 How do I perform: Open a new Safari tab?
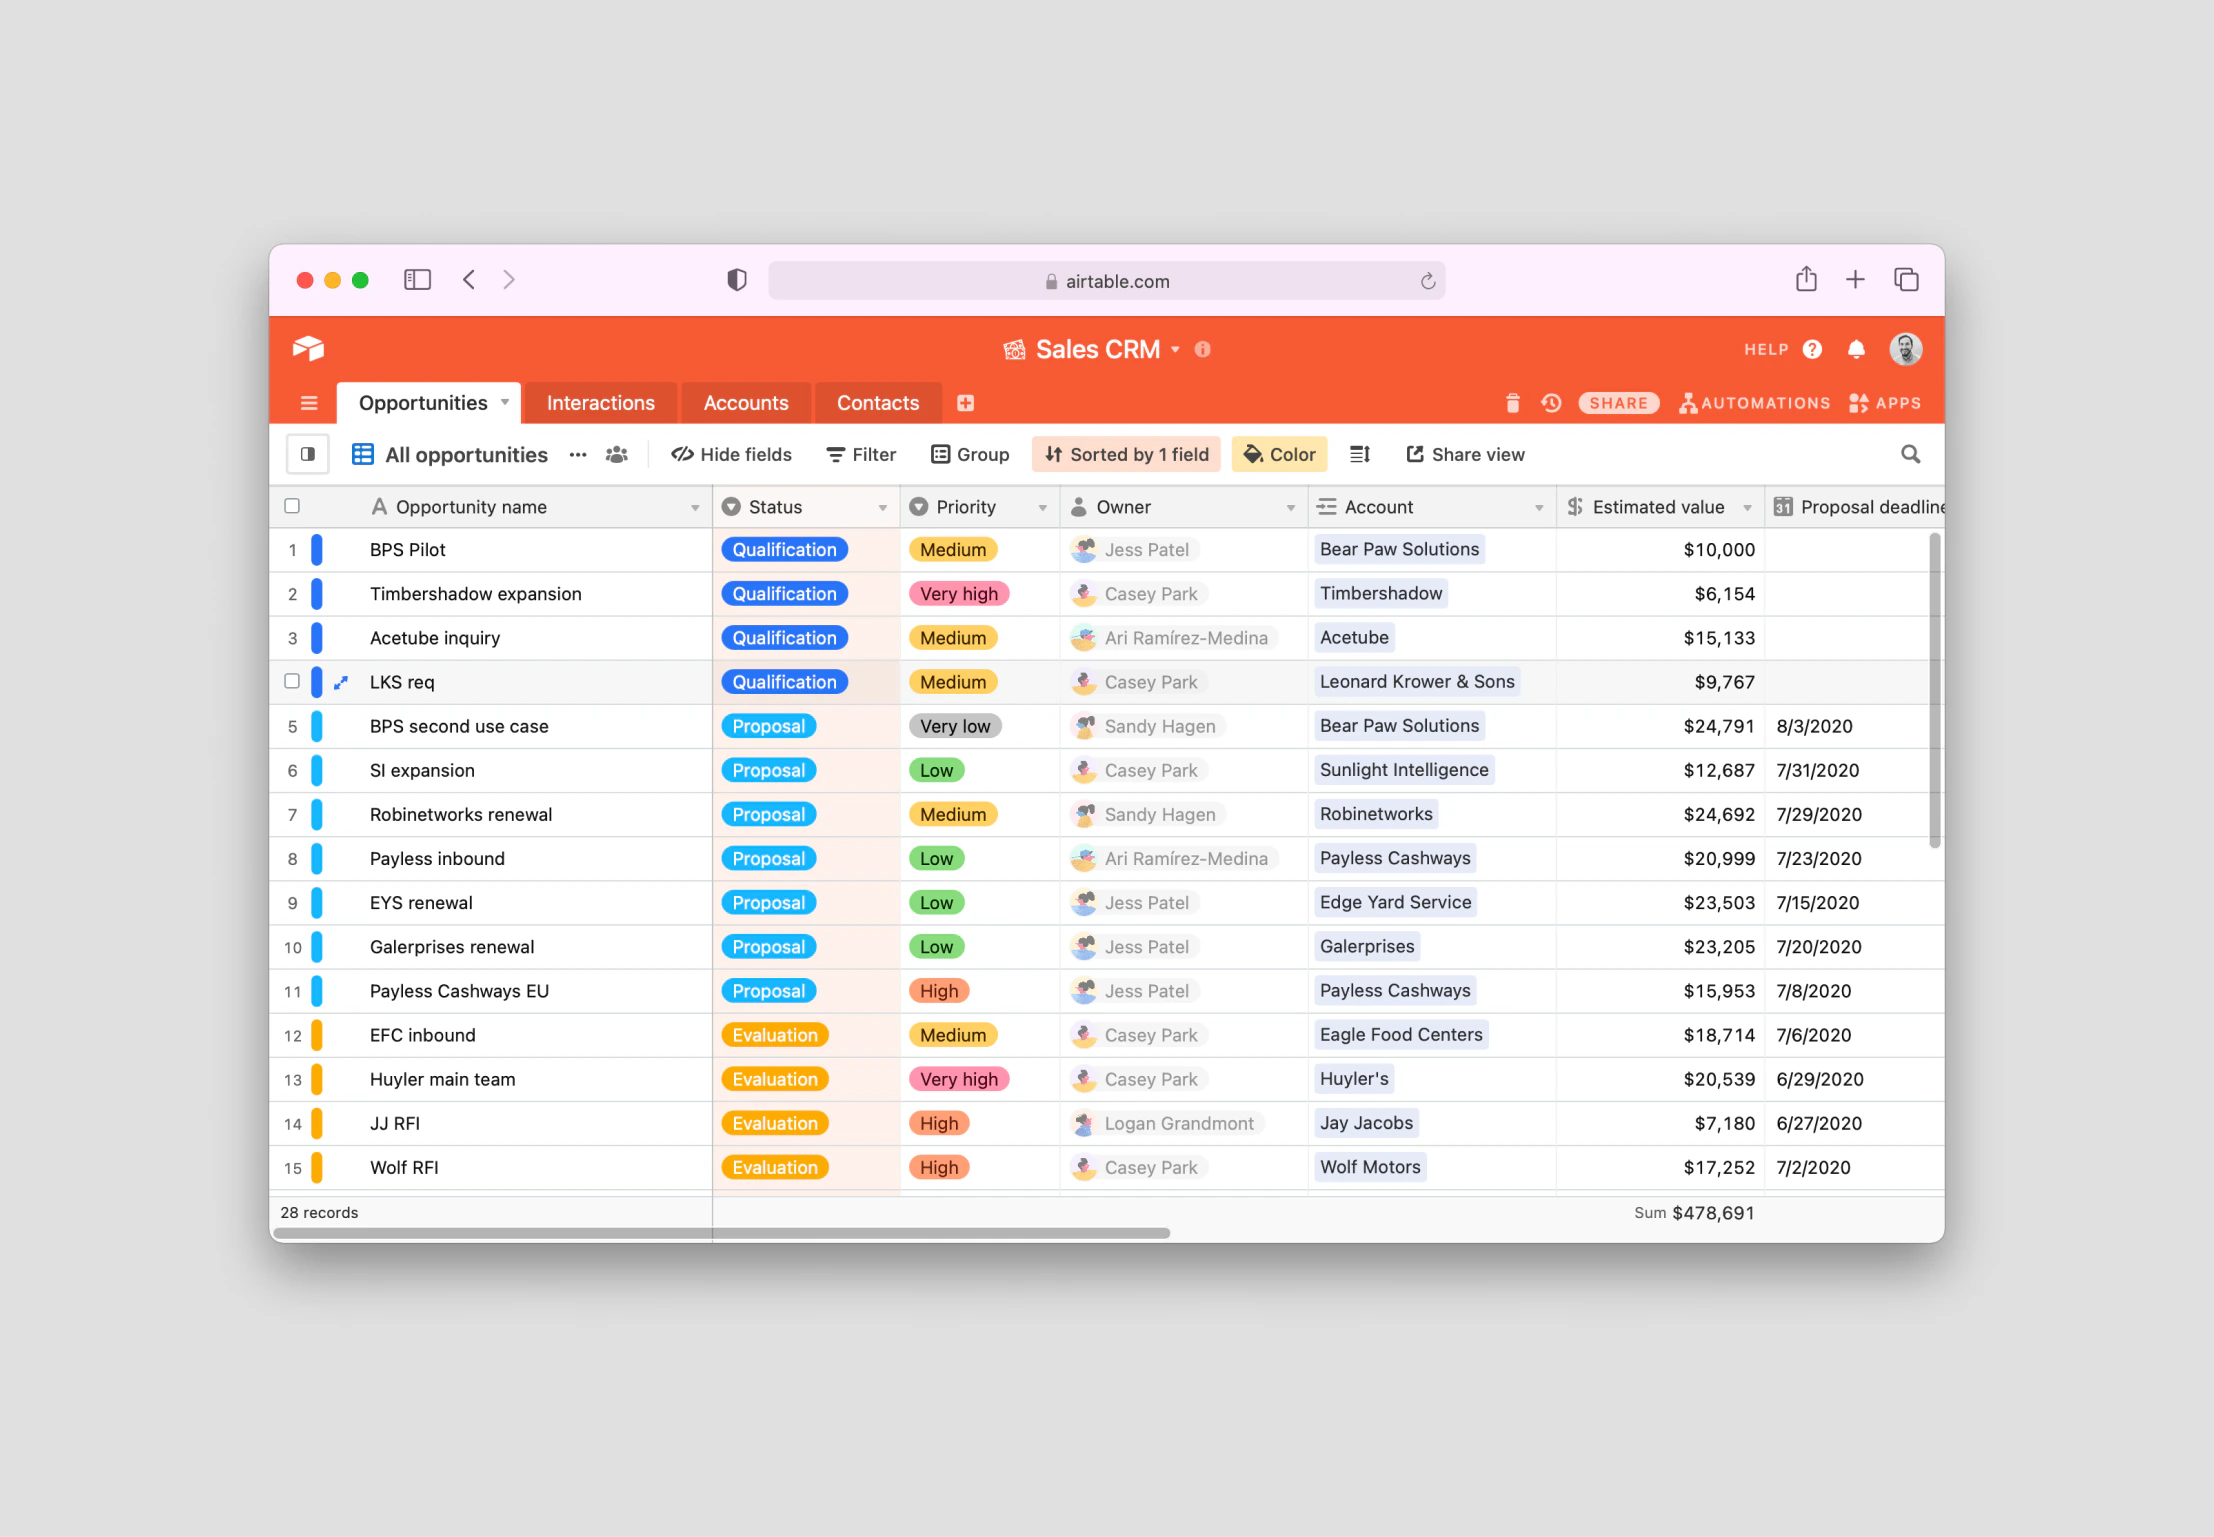1855,280
